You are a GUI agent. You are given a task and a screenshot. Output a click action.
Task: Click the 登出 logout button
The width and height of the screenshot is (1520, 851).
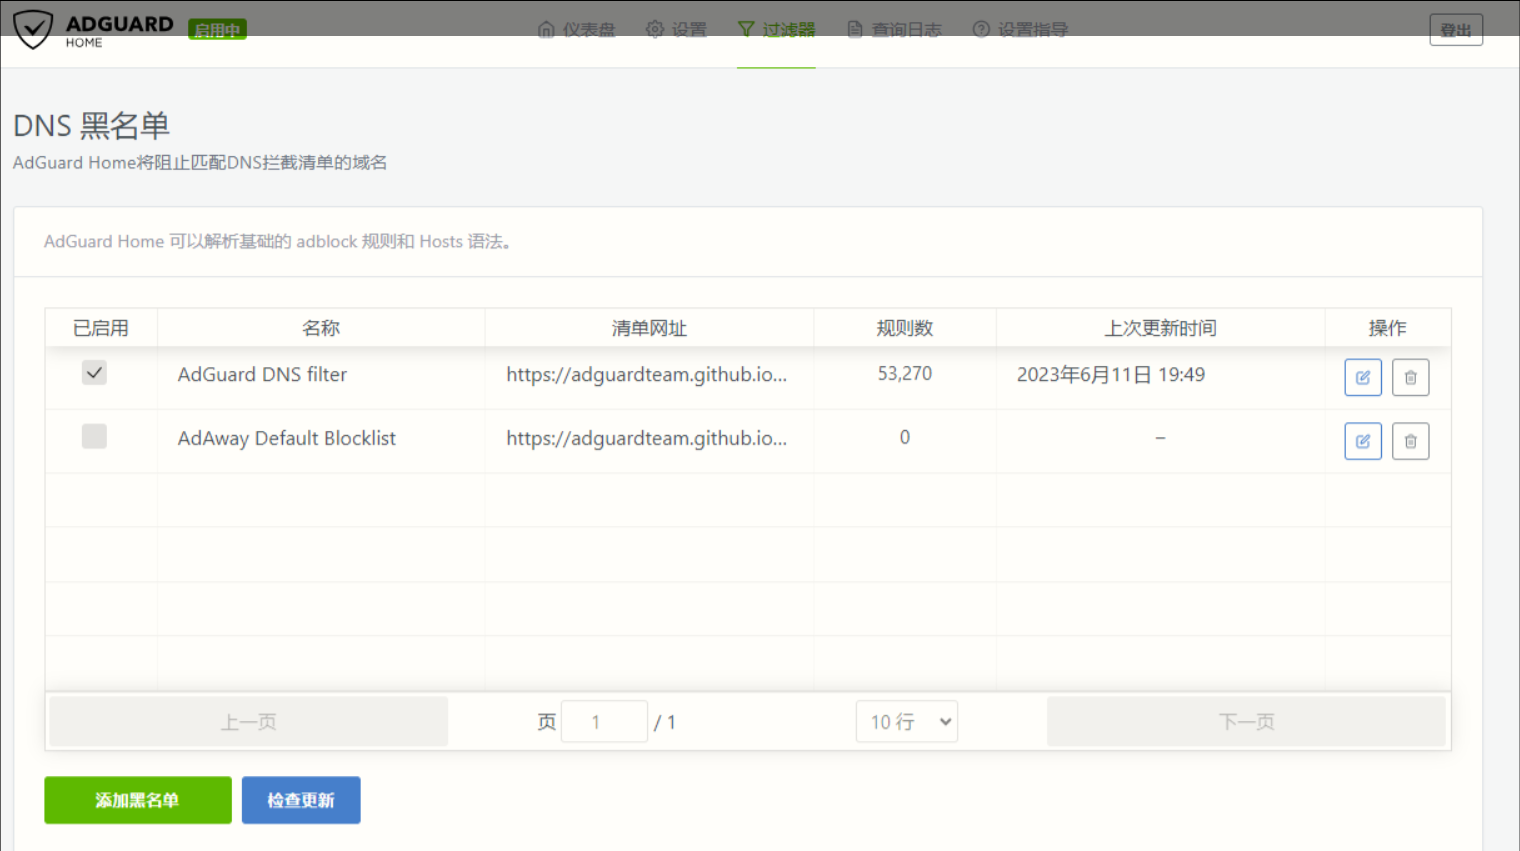pos(1455,30)
